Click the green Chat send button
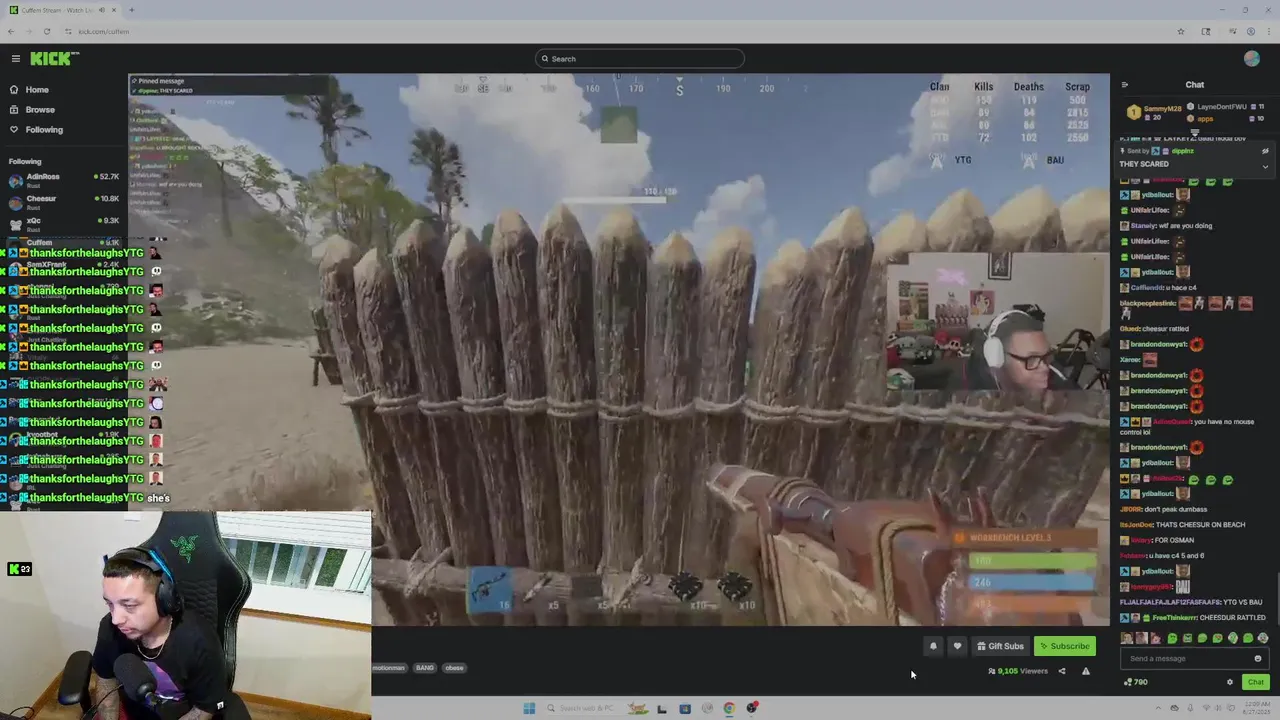1280x720 pixels. pos(1256,682)
